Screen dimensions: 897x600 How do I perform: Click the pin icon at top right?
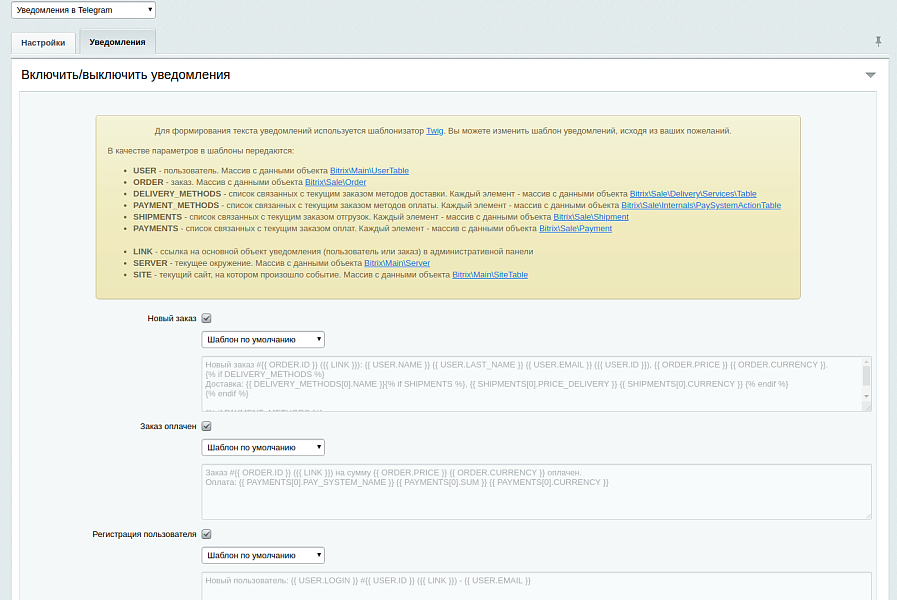pyautogui.click(x=878, y=41)
